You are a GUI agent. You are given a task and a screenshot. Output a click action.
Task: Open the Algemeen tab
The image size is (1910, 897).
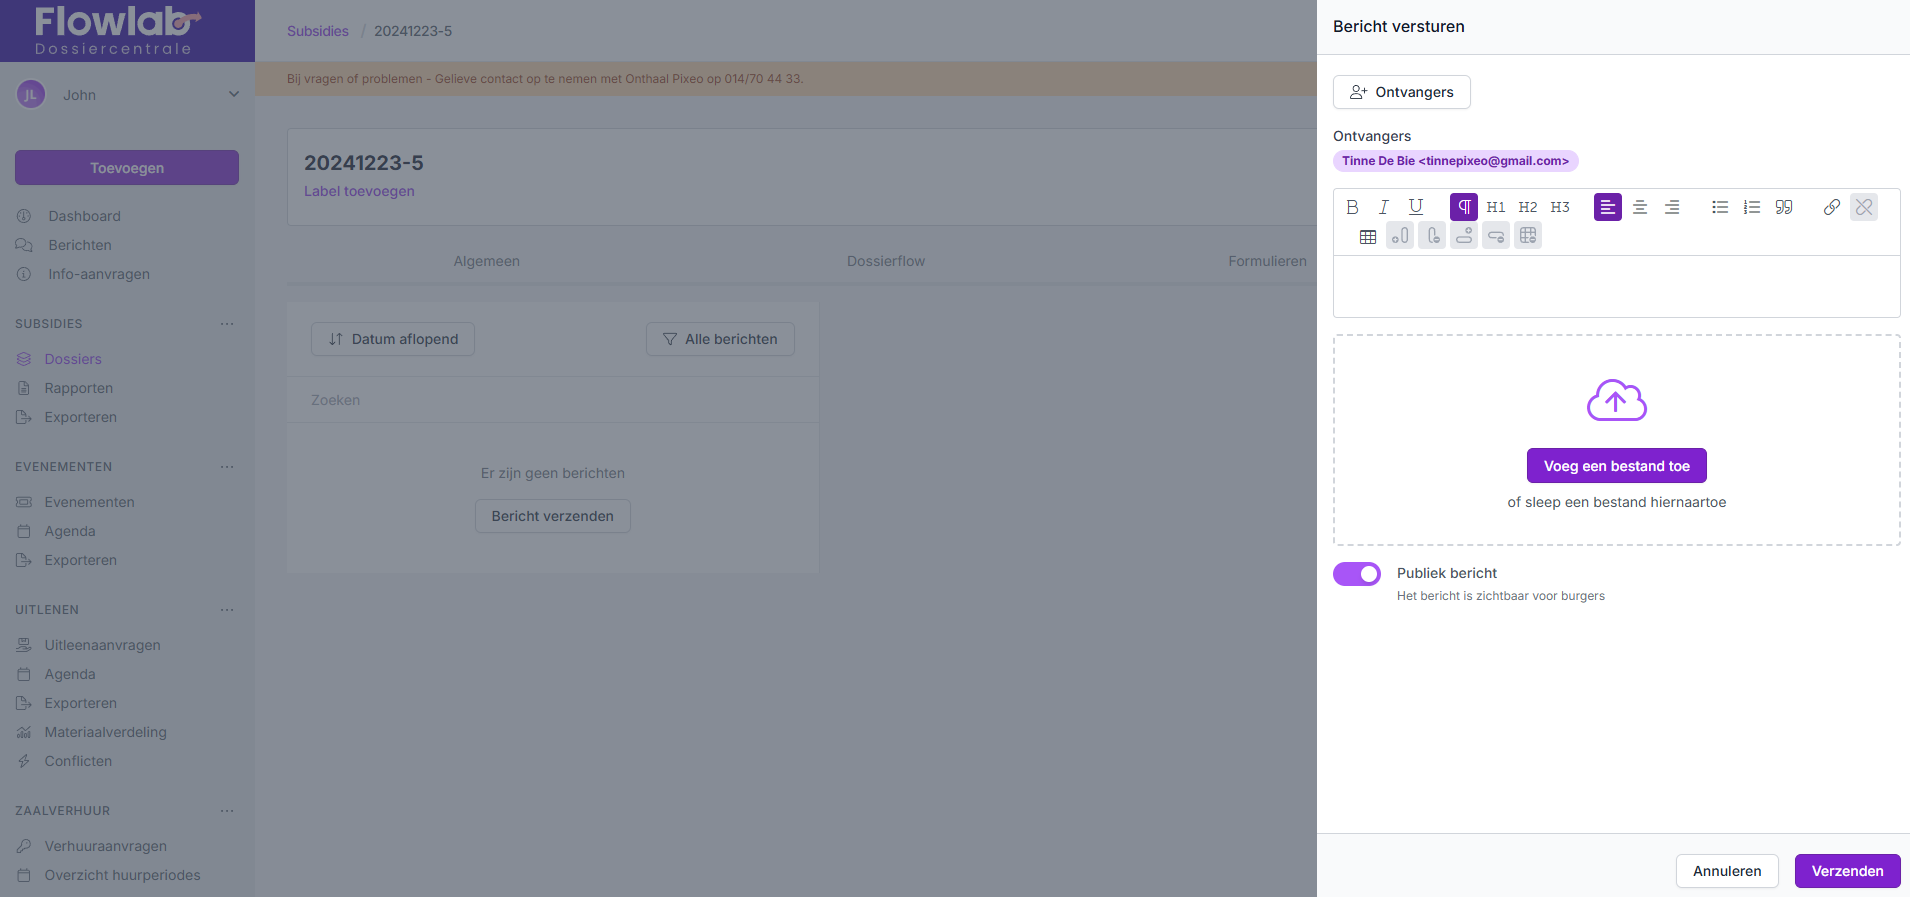(x=486, y=261)
